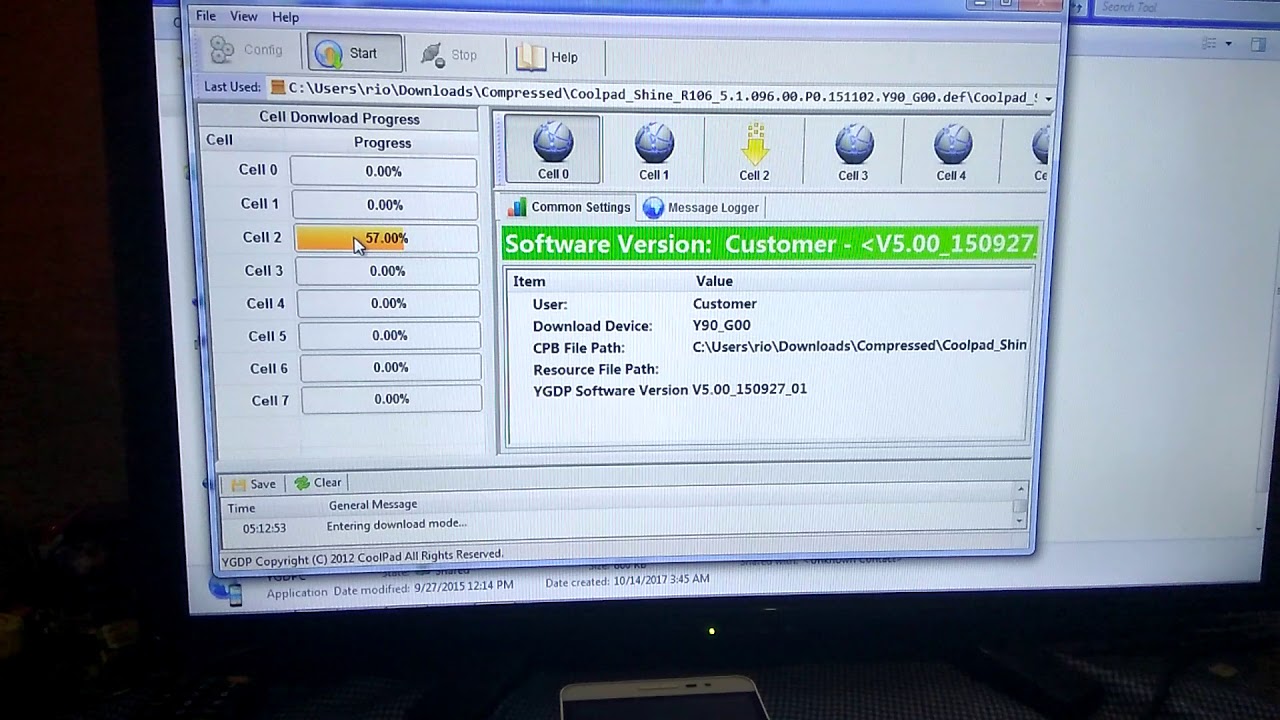Click the Cell 0 progress bar
Image resolution: width=1280 pixels, height=720 pixels.
(x=384, y=171)
